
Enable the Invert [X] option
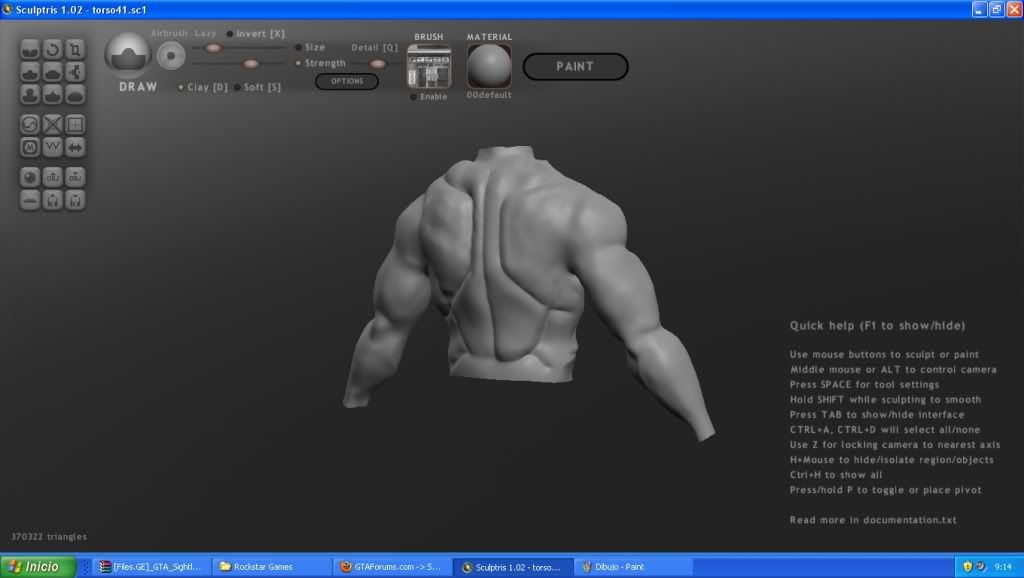click(x=230, y=34)
